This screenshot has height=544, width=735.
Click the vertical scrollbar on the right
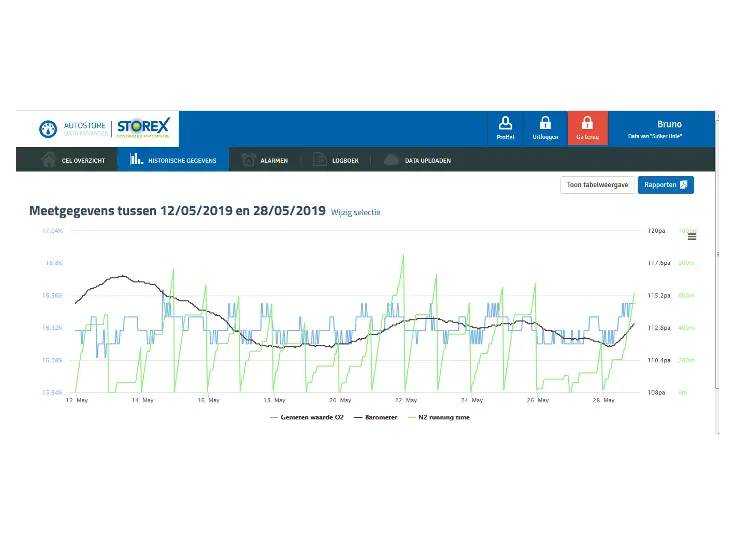tap(717, 270)
